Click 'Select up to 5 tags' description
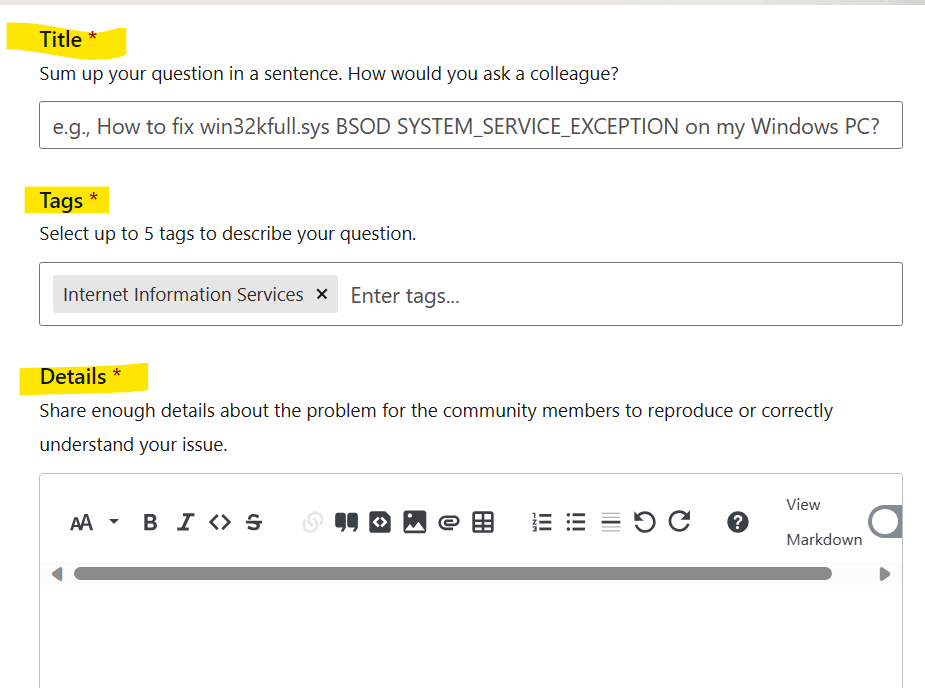The image size is (925, 688). 228,234
